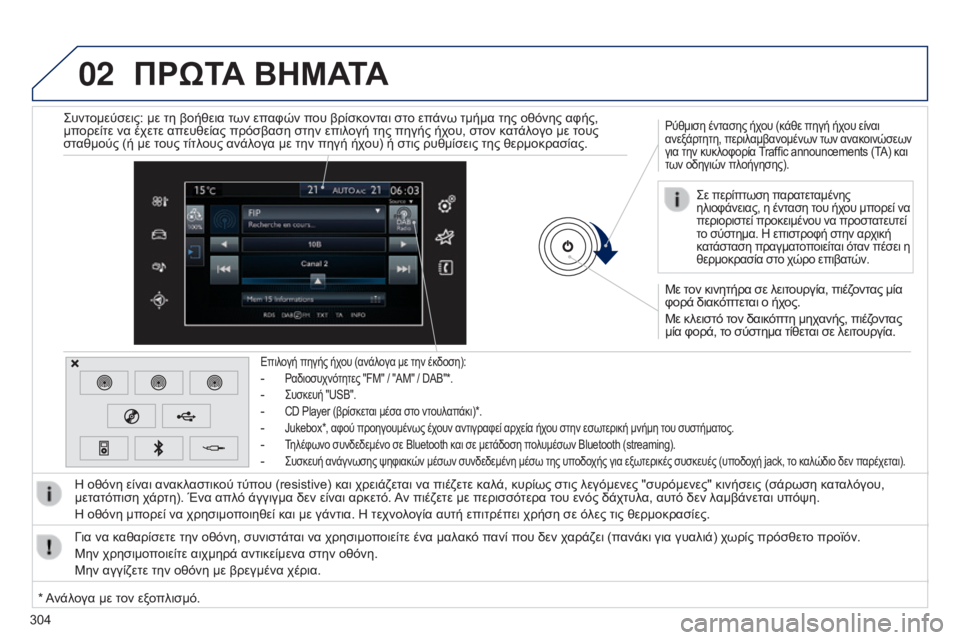Viewport: 960px width, 640px height.
Task: Click the power volume knob
Action: 568,246
